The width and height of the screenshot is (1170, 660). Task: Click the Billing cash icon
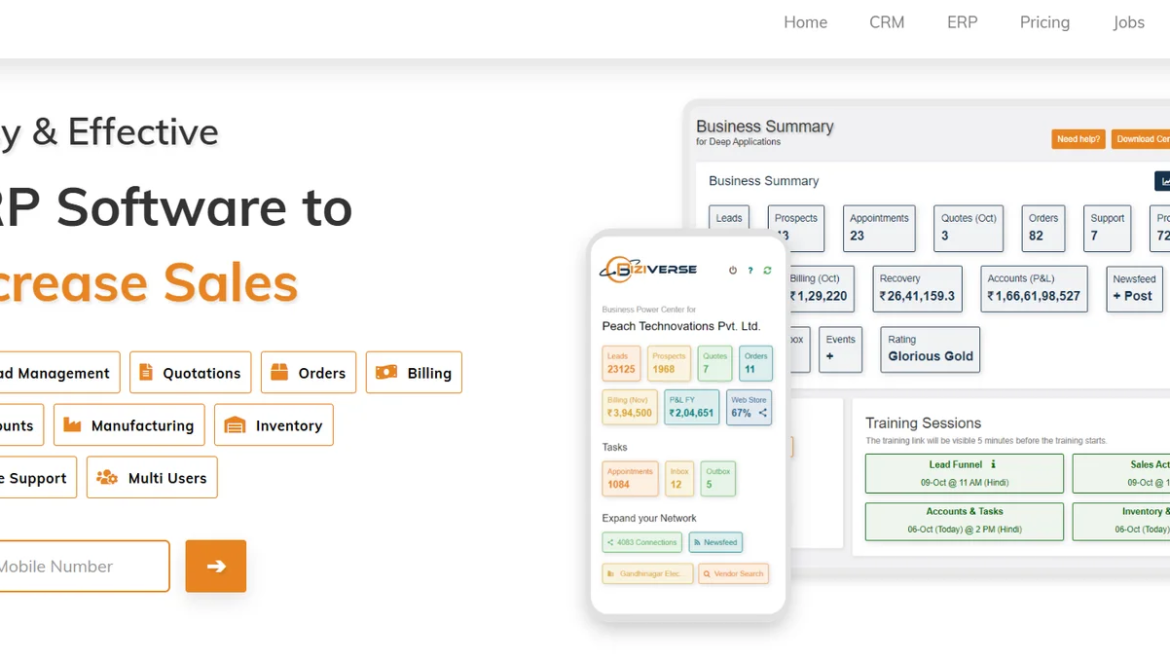pyautogui.click(x=386, y=373)
